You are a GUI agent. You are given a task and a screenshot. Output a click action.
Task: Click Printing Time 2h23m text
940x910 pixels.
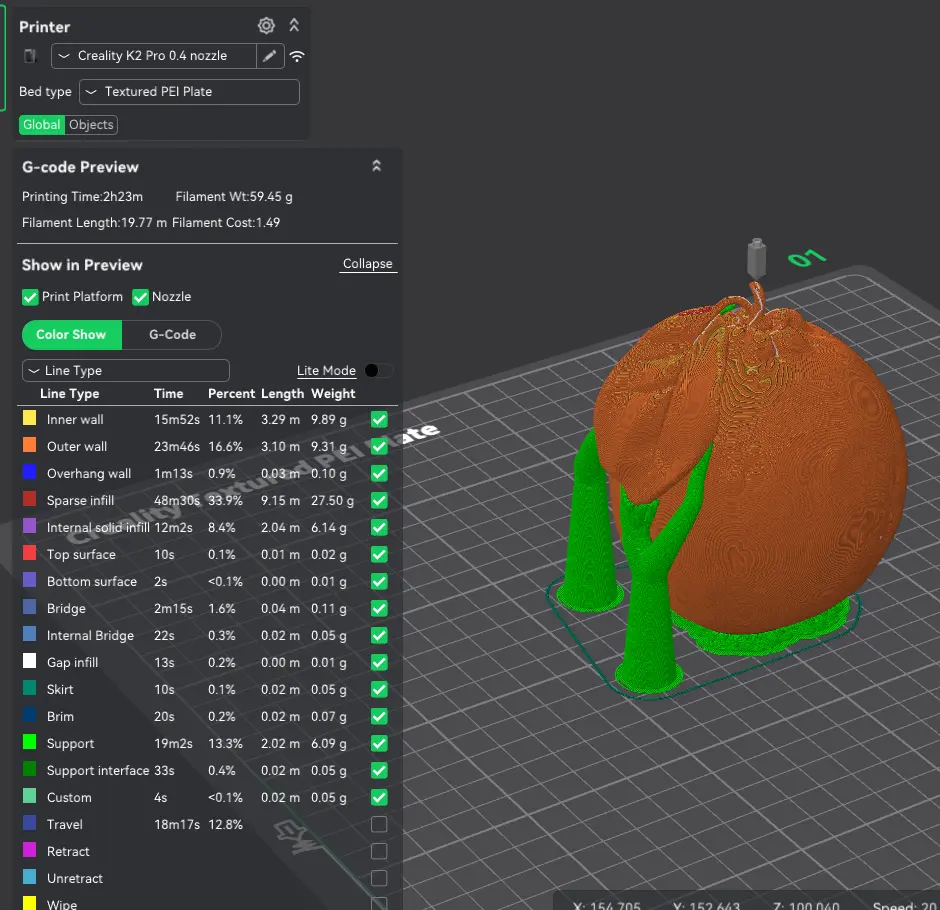(x=83, y=197)
